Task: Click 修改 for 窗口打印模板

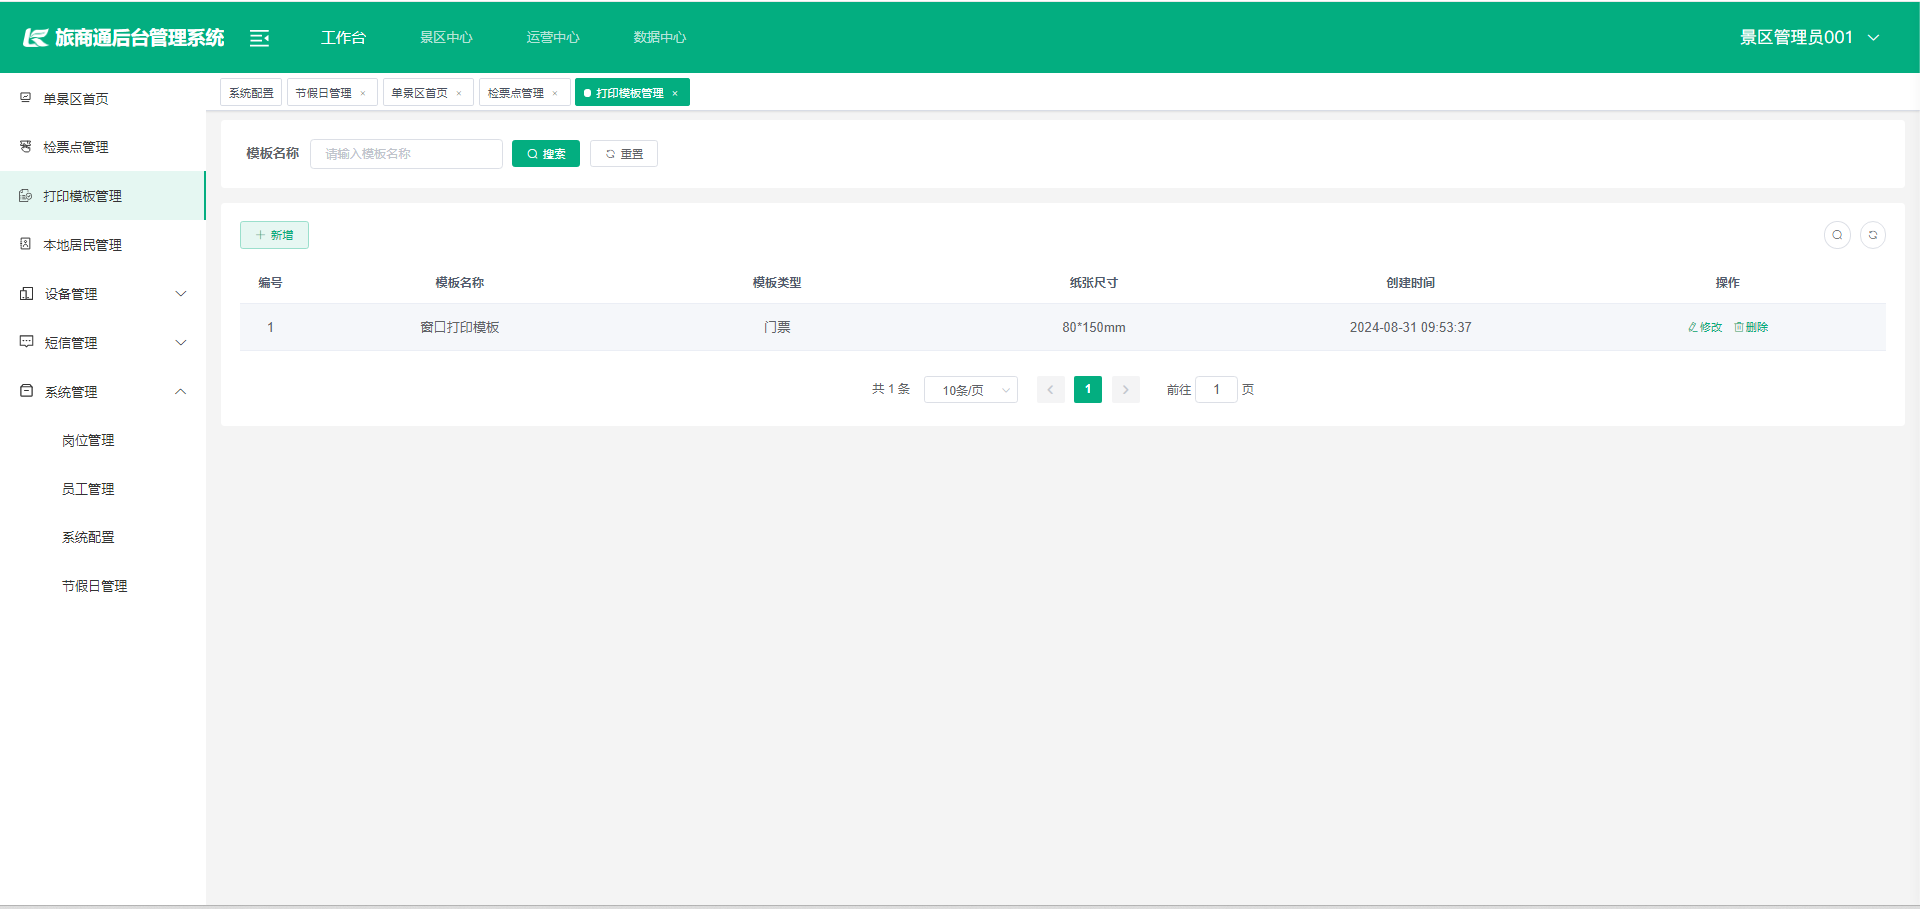Action: 1705,327
